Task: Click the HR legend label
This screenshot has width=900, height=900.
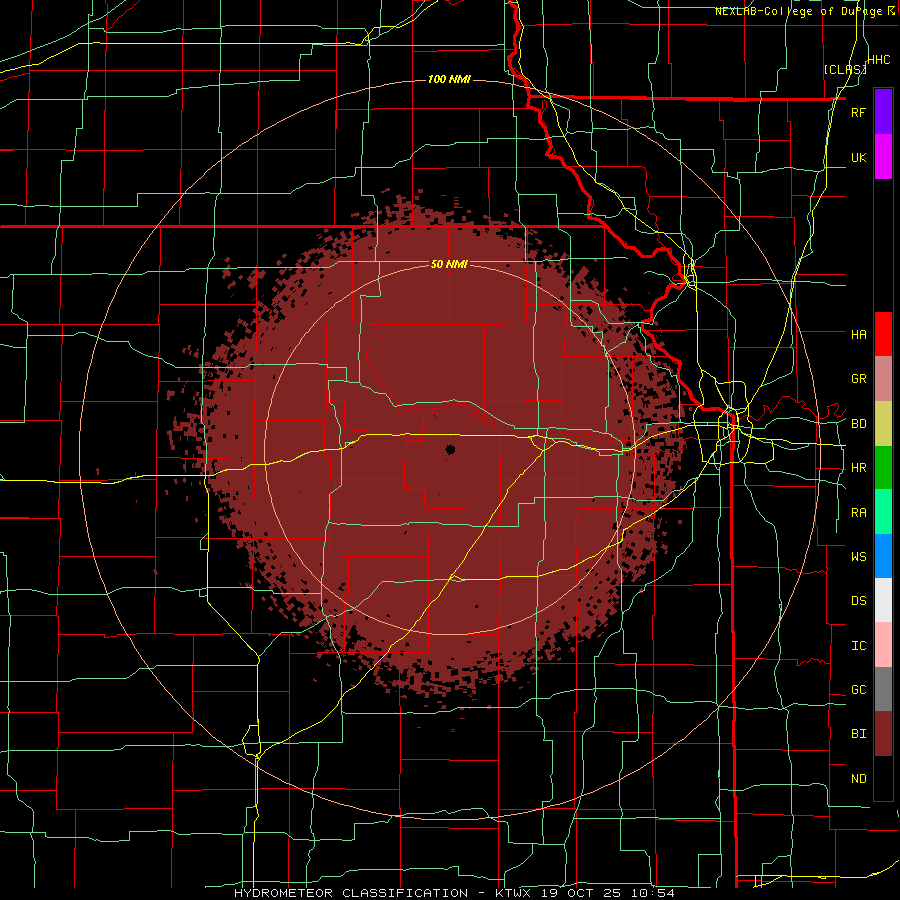Action: (x=858, y=468)
